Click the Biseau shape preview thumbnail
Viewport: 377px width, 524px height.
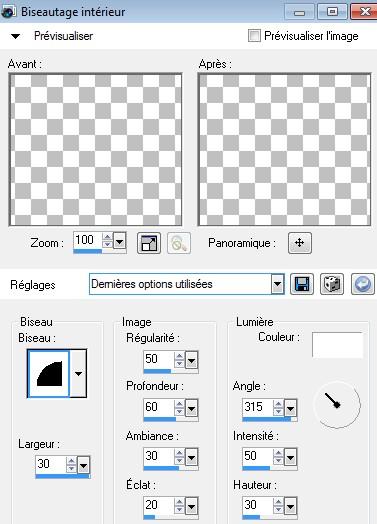pos(48,374)
